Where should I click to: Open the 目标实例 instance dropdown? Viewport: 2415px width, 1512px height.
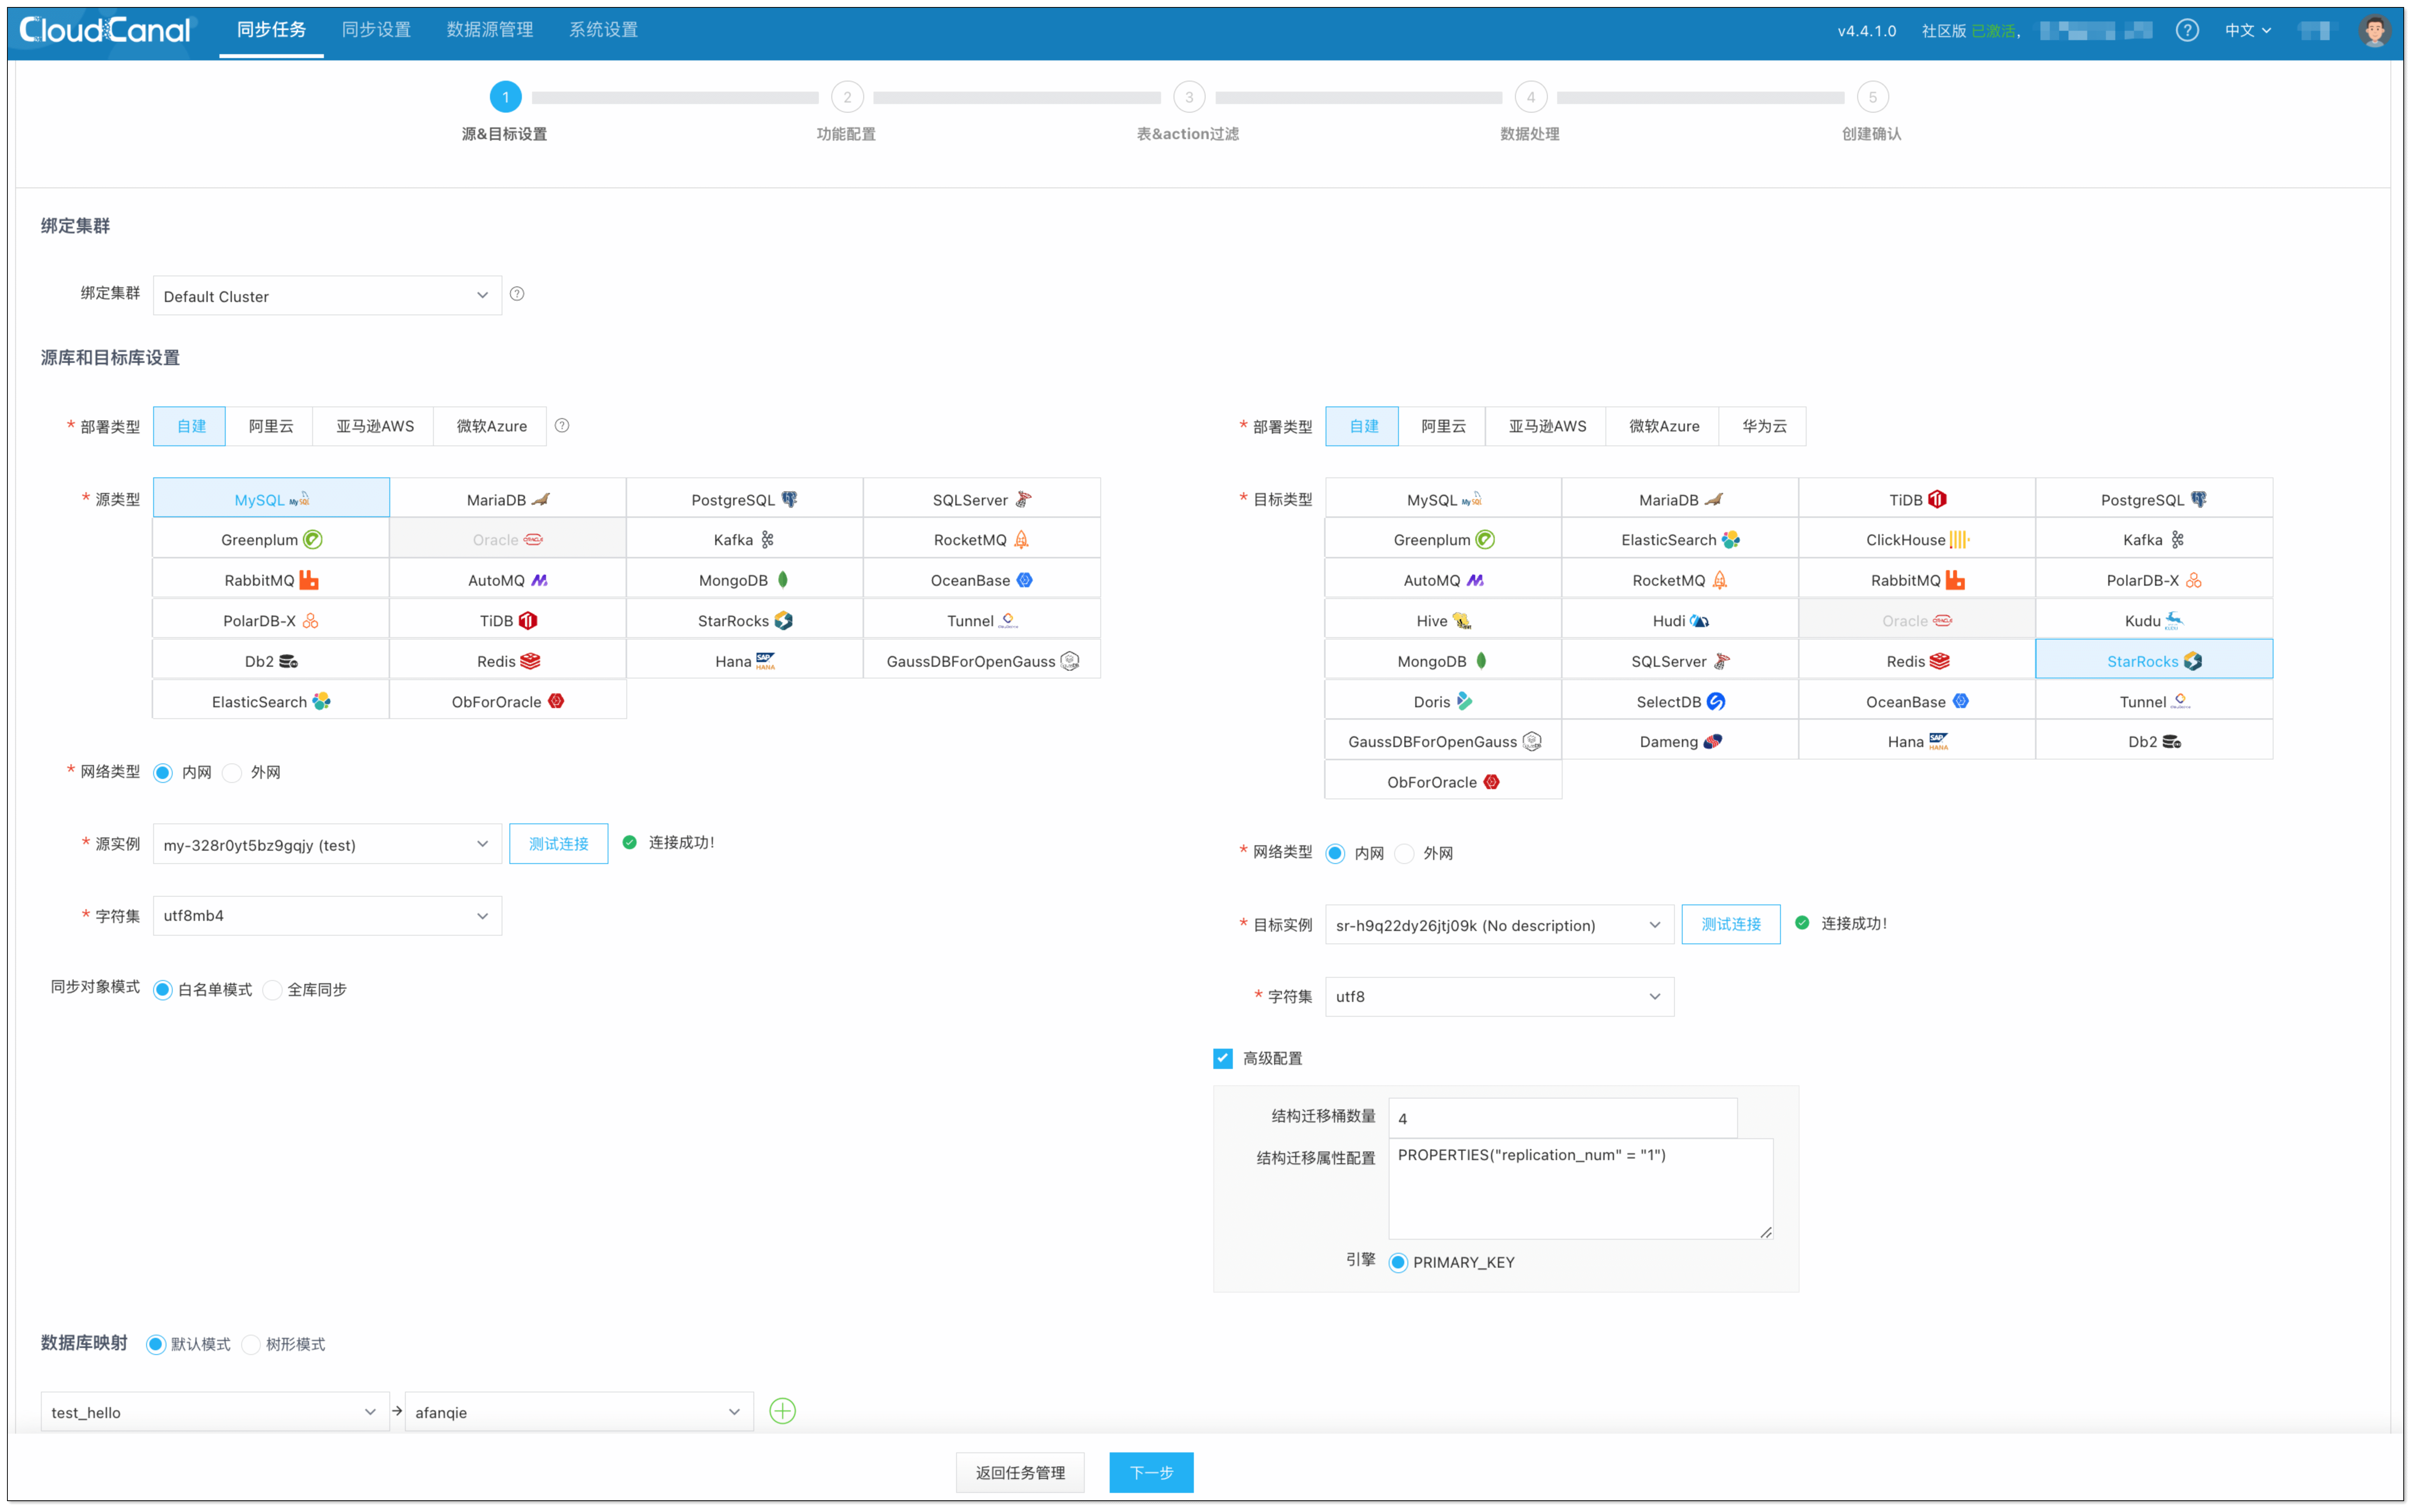(x=1498, y=925)
